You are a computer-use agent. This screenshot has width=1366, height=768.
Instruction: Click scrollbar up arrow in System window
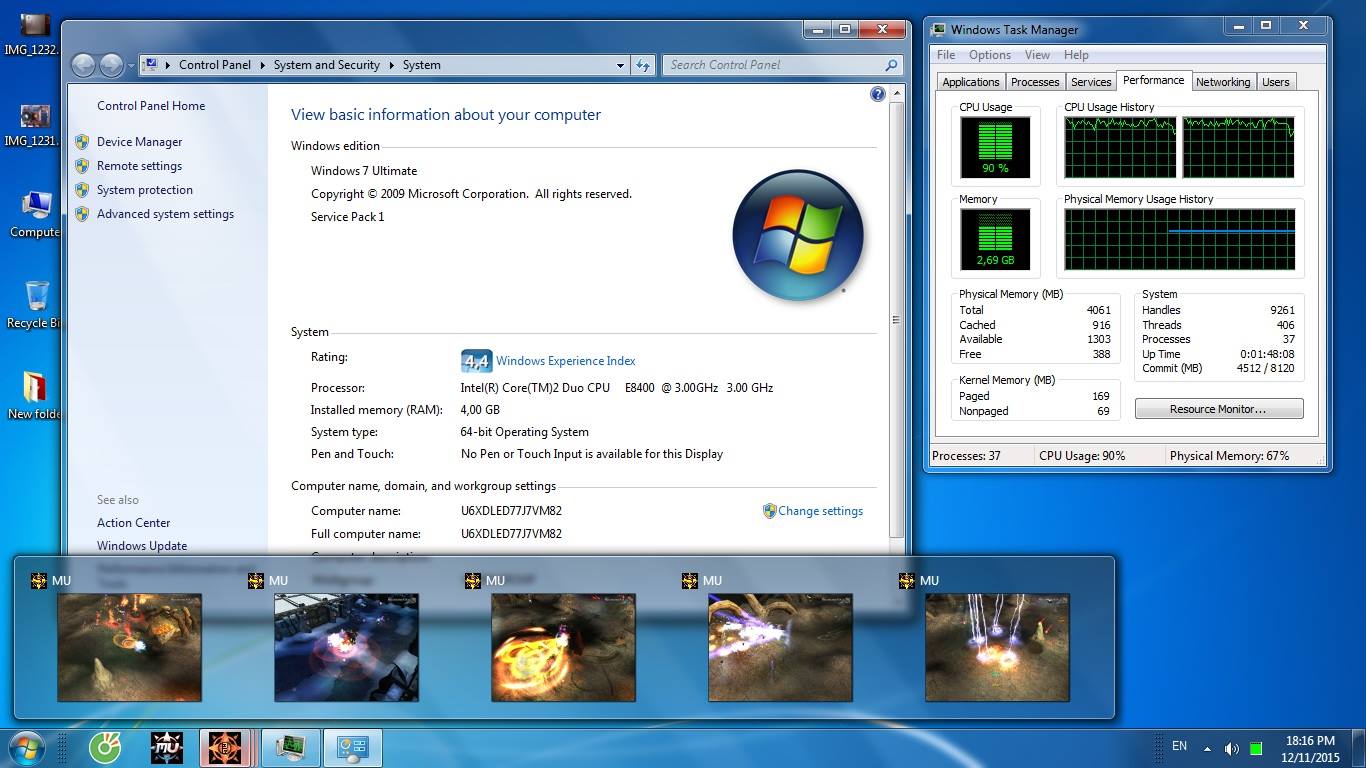(x=896, y=94)
